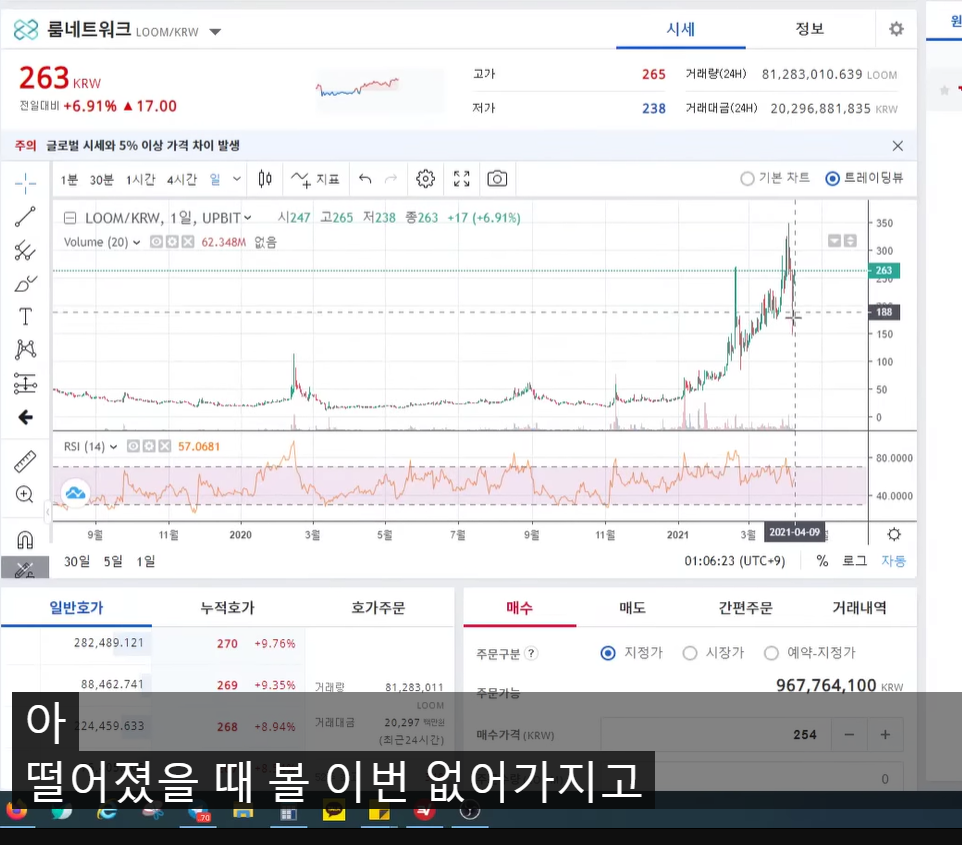Move pane down with arrow button
Image resolution: width=962 pixels, height=845 pixels.
tap(834, 241)
